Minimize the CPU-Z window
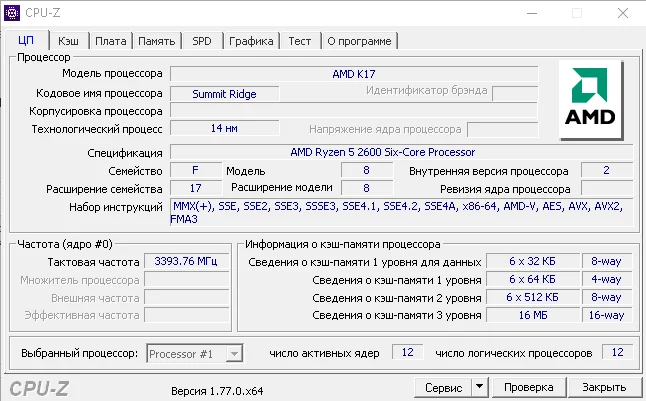Image resolution: width=646 pixels, height=401 pixels. (x=532, y=13)
